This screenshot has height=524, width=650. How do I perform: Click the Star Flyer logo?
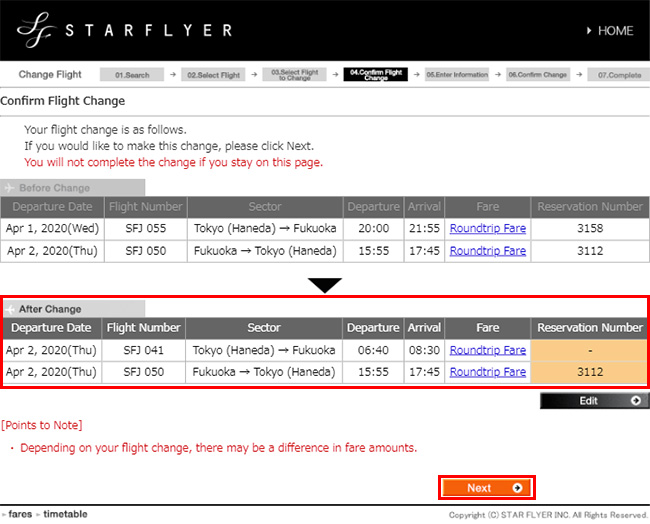(x=124, y=30)
